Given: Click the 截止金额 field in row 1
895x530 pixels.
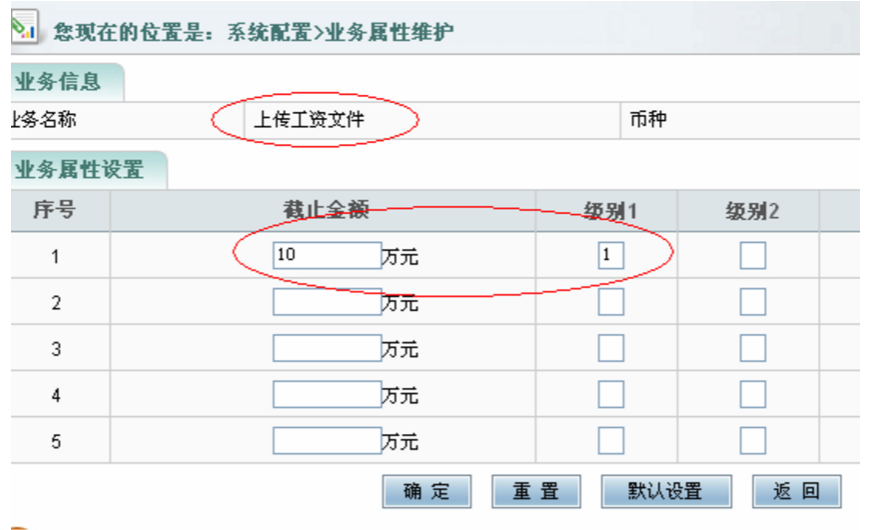Looking at the screenshot, I should tap(327, 256).
